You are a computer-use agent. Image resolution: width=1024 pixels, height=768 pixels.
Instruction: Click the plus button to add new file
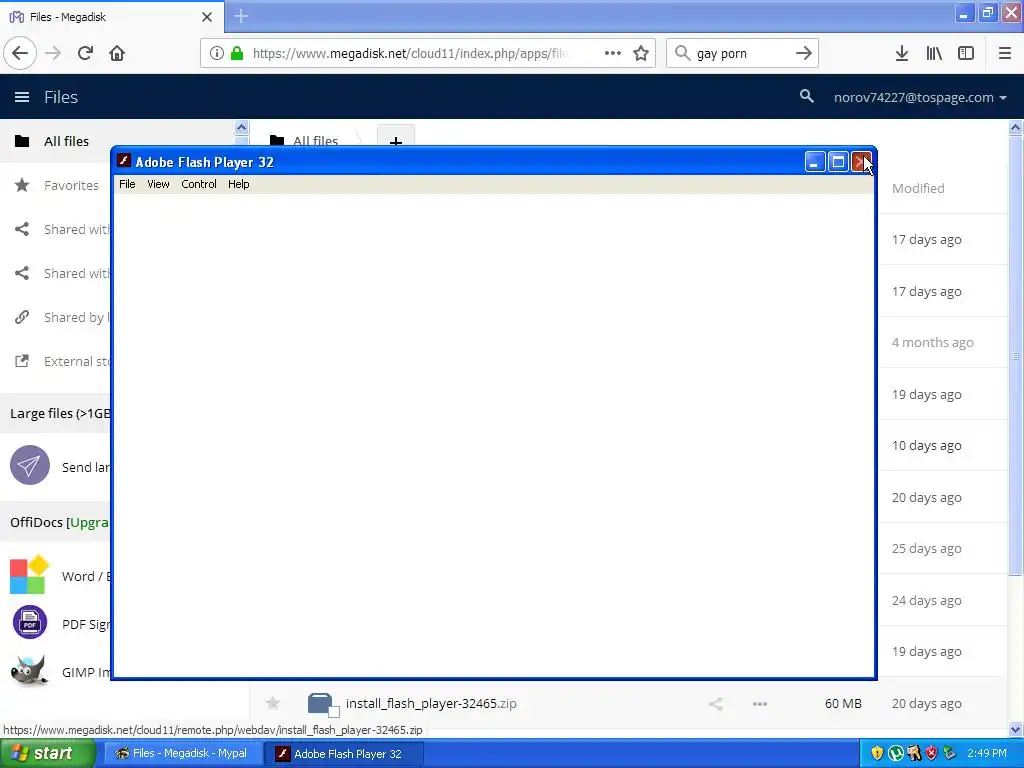click(x=396, y=138)
